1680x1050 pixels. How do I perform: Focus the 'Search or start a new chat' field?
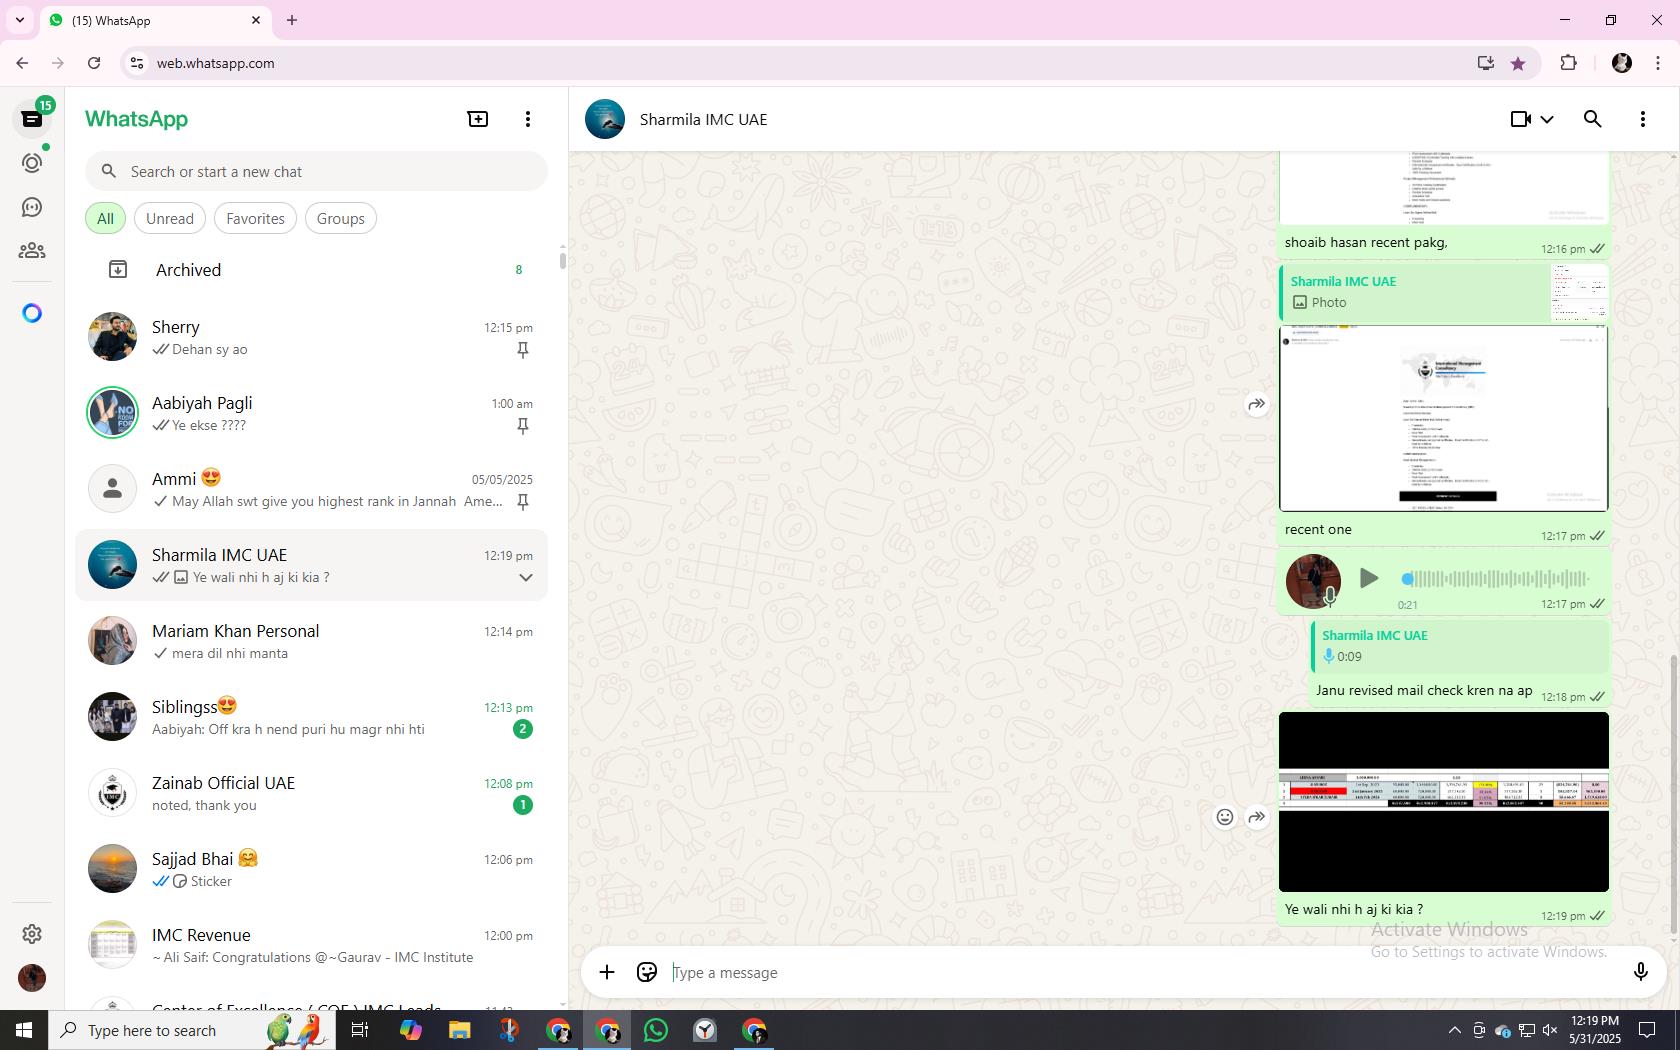(x=316, y=171)
